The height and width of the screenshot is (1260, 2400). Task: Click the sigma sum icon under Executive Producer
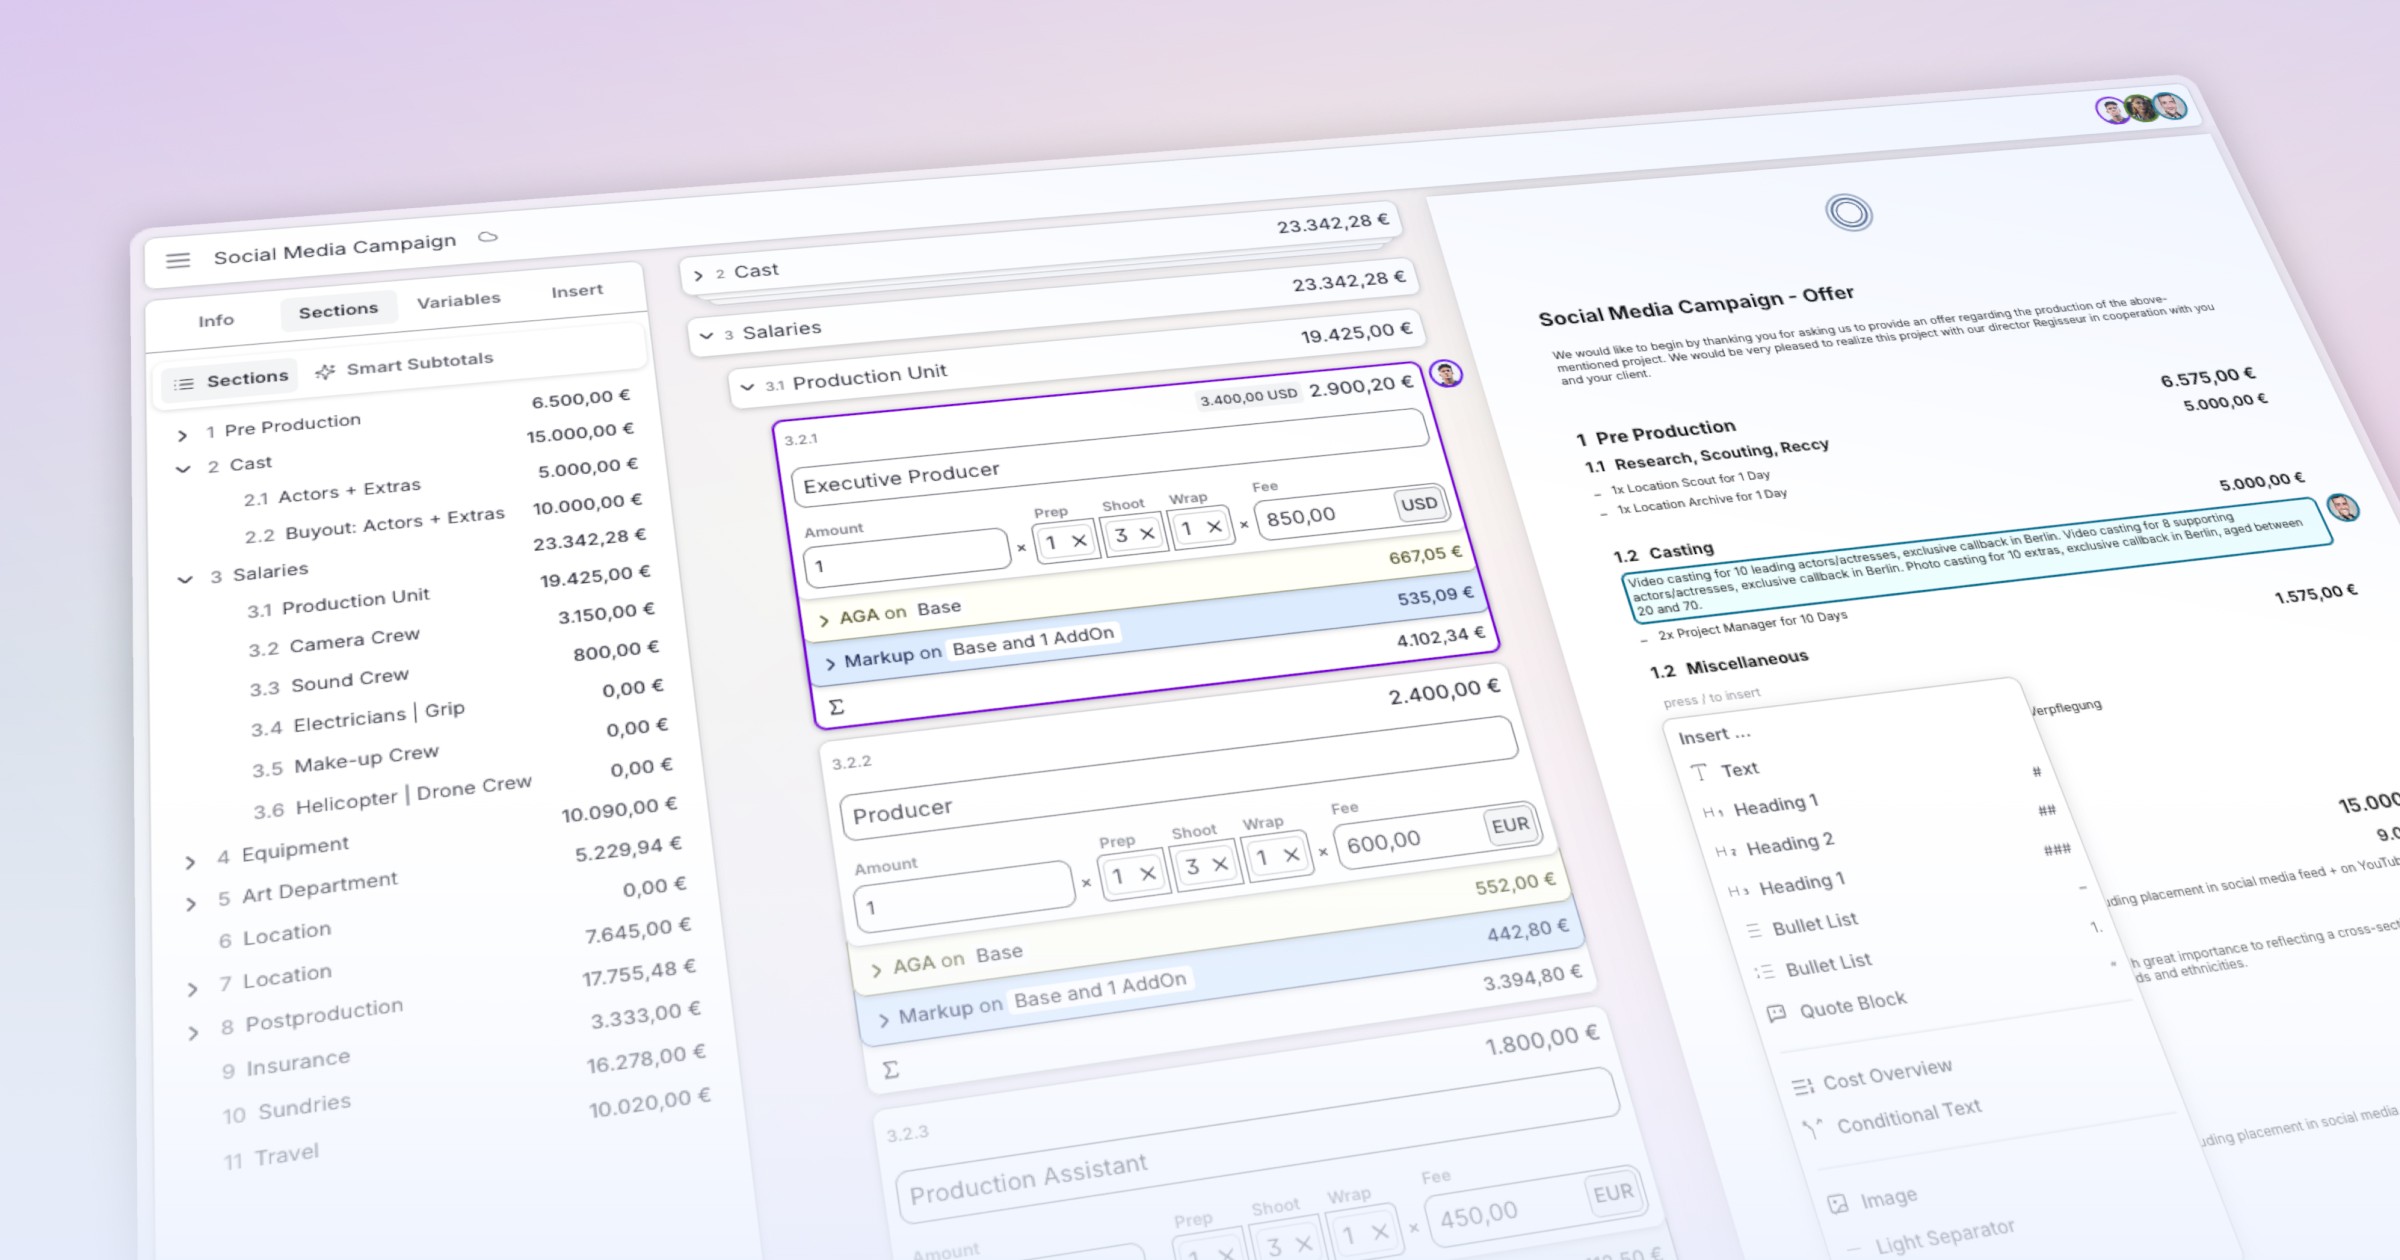coord(837,707)
